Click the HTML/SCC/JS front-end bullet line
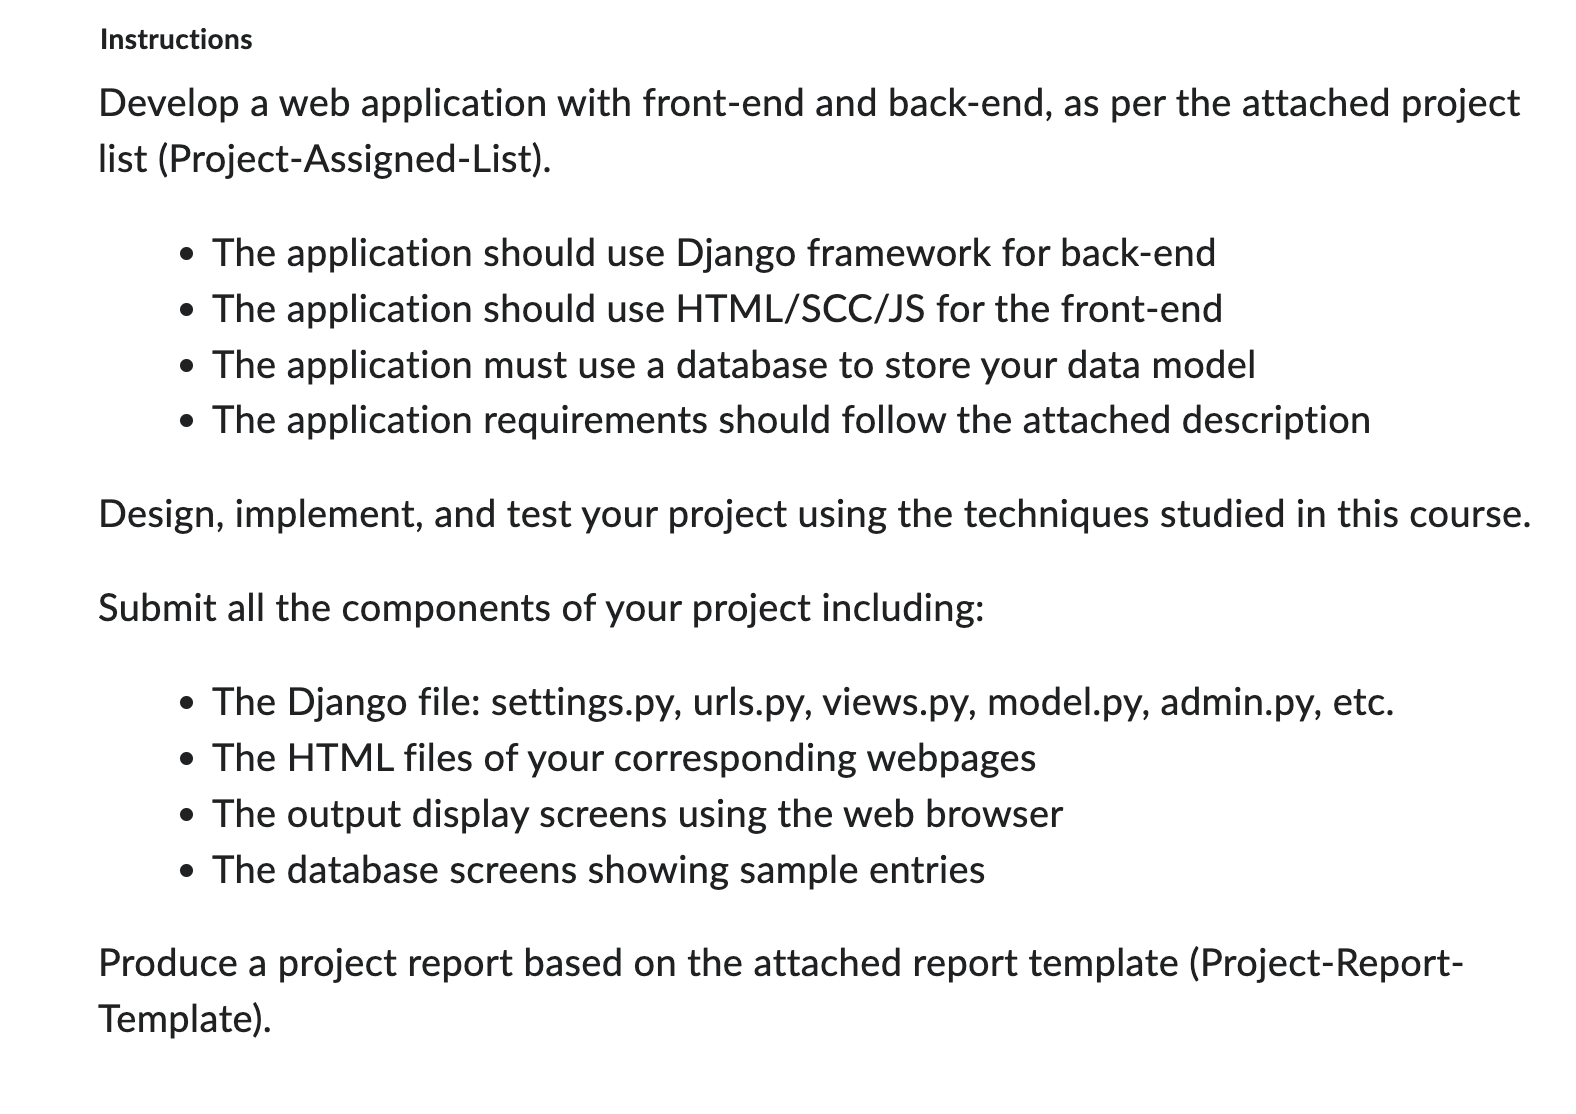This screenshot has width=1576, height=1114. point(717,309)
